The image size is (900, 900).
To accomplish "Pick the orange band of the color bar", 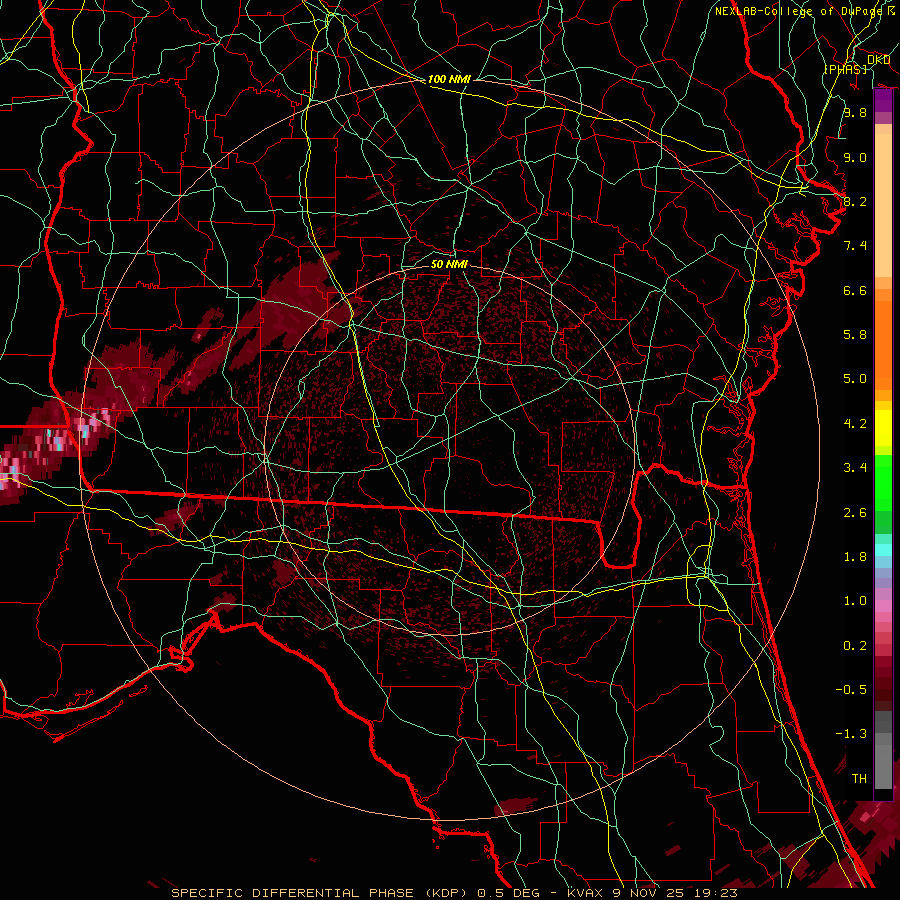I will (x=883, y=344).
